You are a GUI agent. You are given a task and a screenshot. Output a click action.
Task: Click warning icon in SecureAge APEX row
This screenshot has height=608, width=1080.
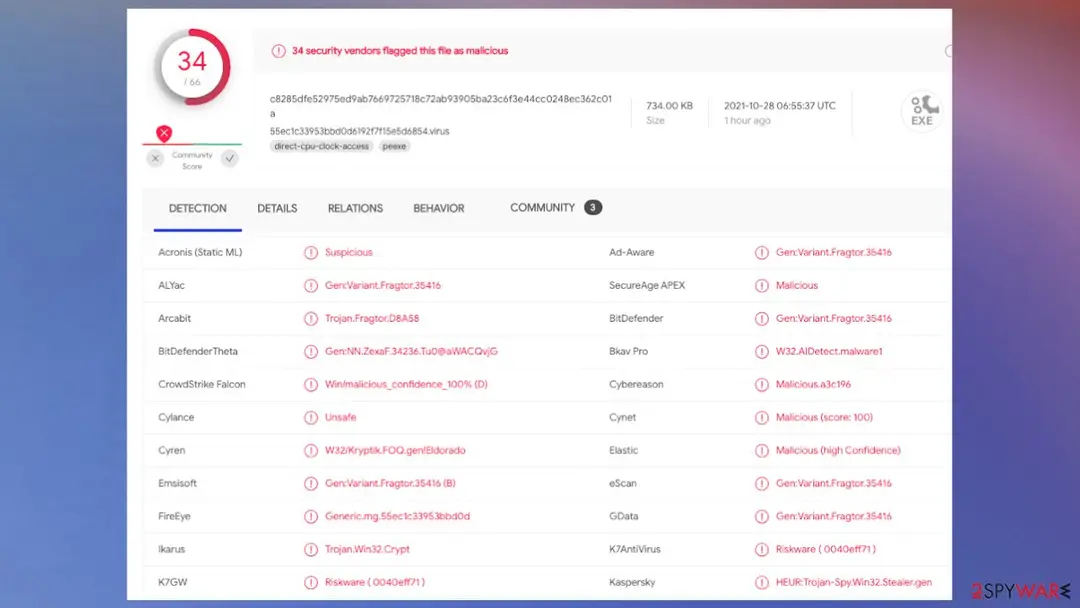coord(761,286)
